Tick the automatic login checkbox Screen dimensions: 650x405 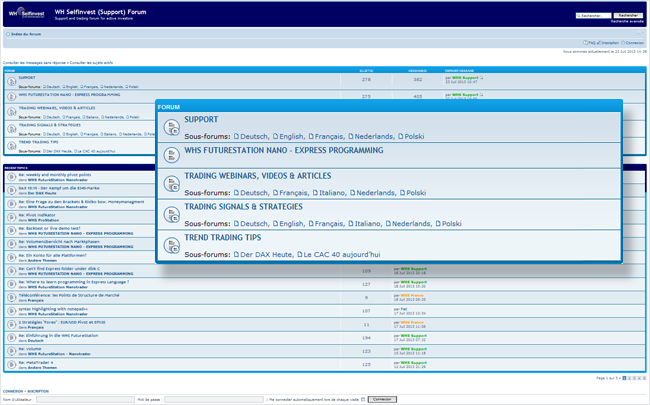(x=363, y=398)
